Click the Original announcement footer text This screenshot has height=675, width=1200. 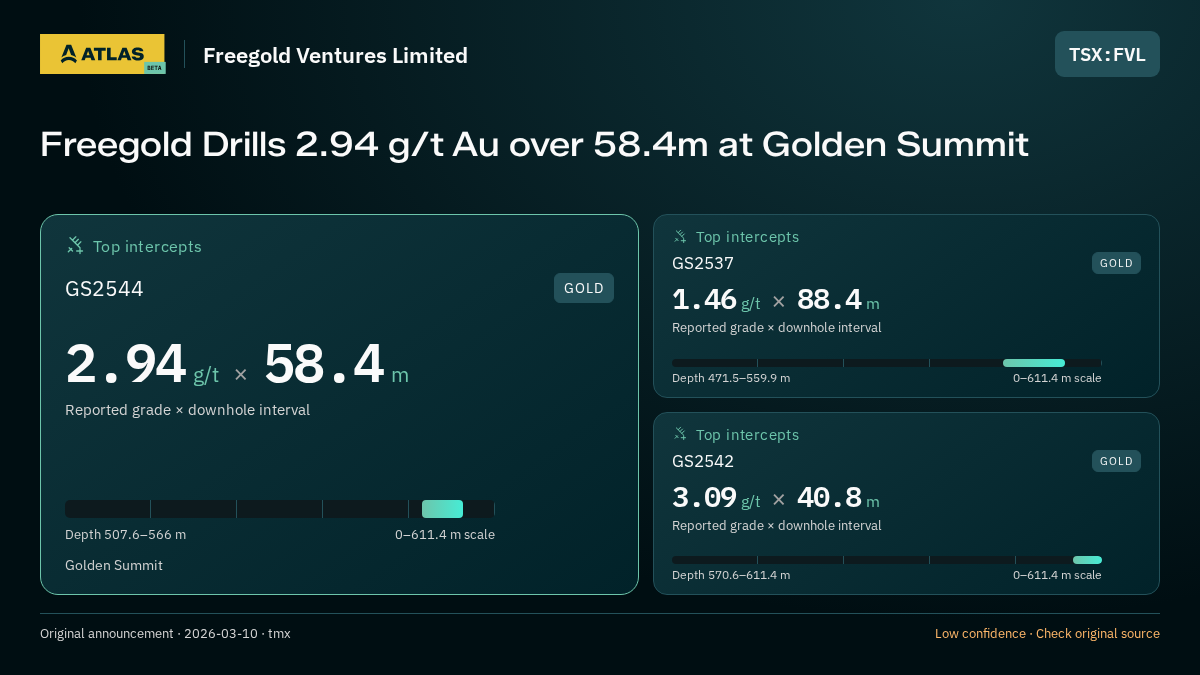pos(165,634)
